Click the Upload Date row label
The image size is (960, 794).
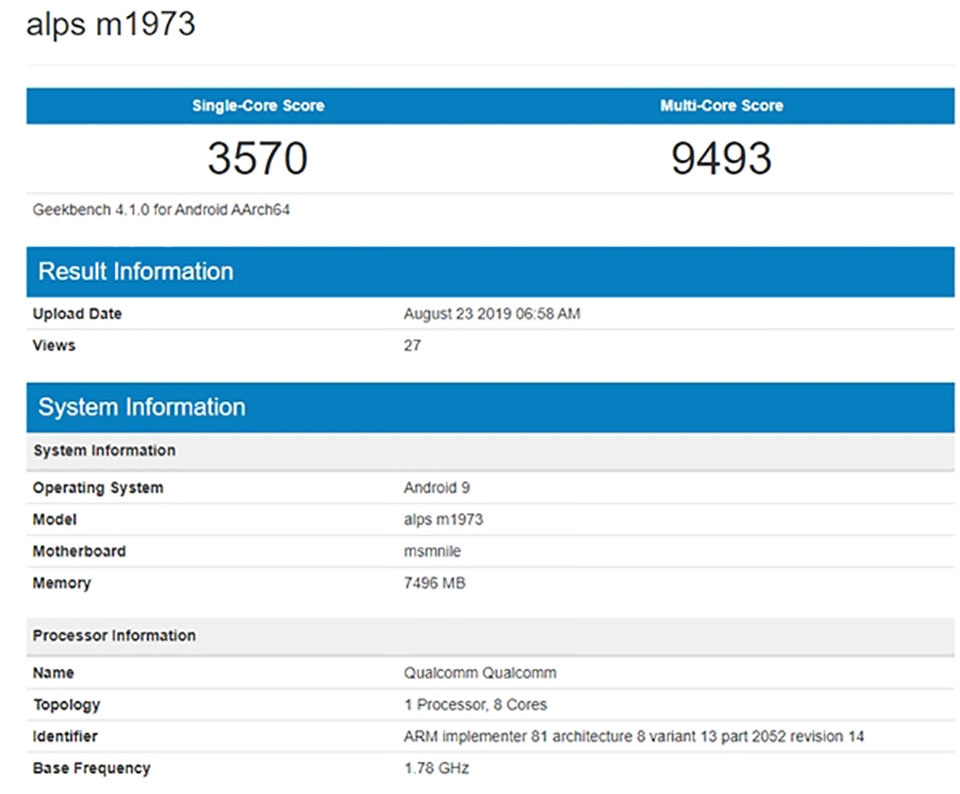click(76, 313)
